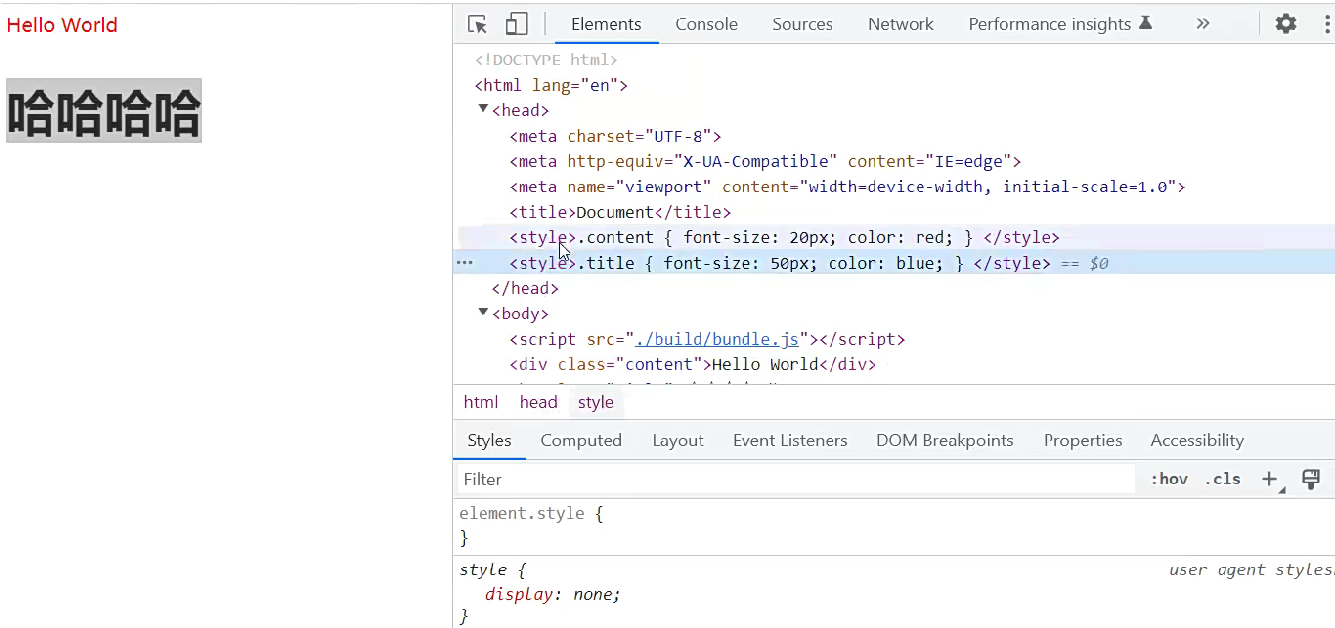1335x628 pixels.
Task: Open the Performance insights tab
Action: (1060, 24)
